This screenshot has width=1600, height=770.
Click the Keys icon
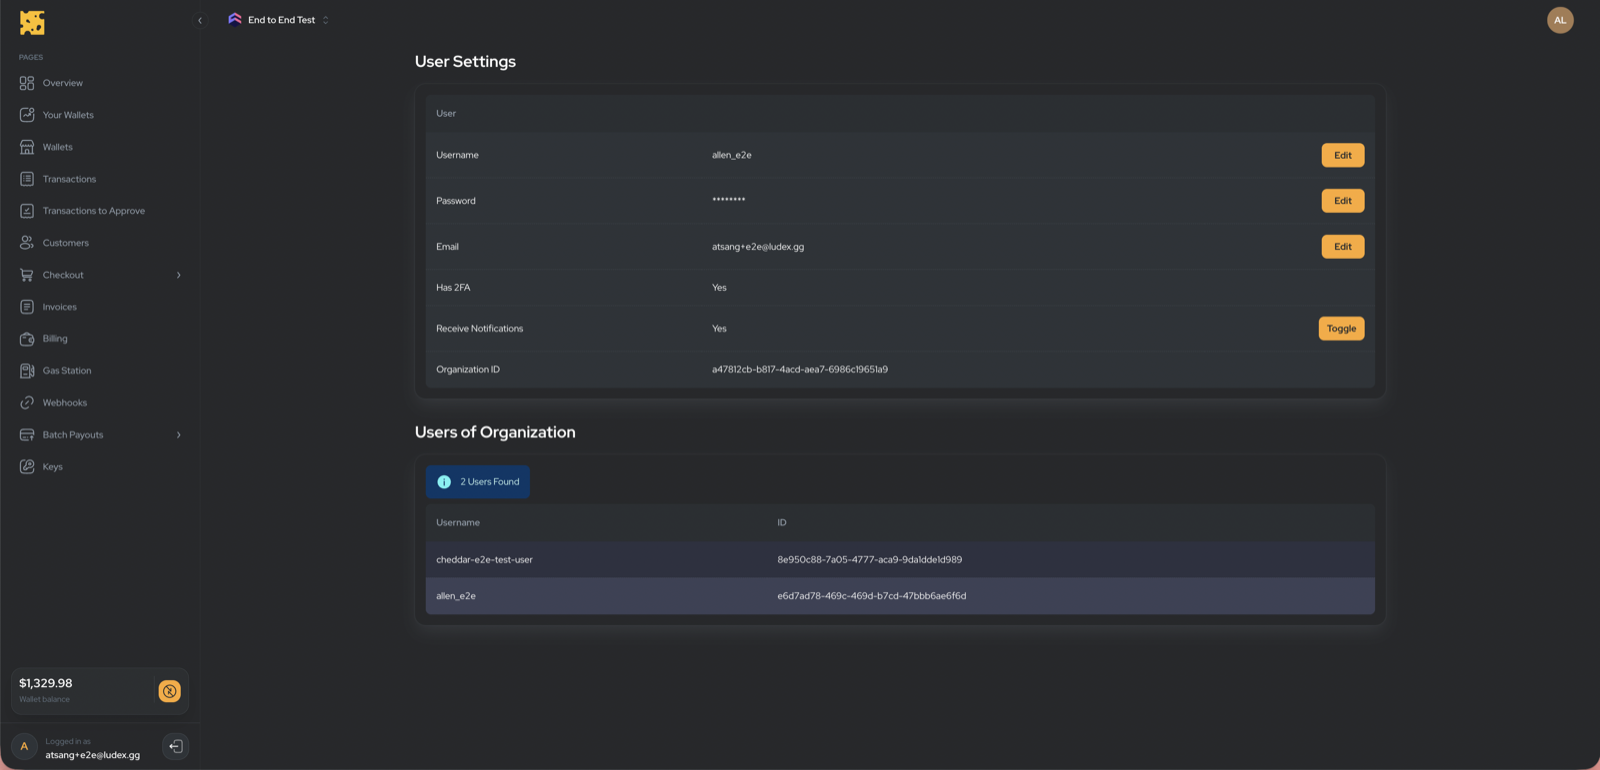[27, 467]
